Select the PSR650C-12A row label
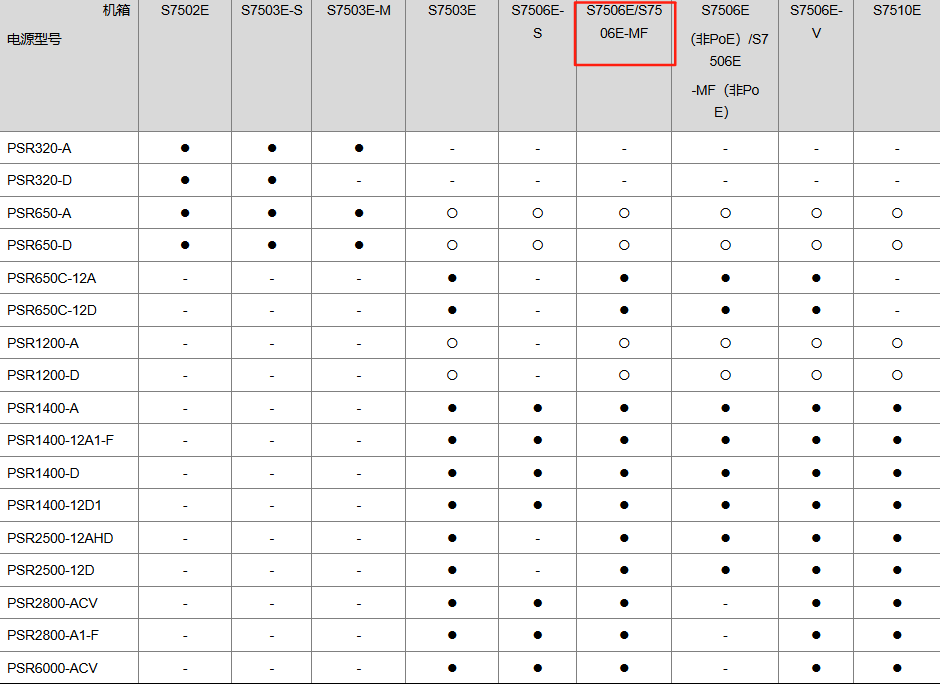Viewport: 949px width, 689px height. click(x=51, y=278)
